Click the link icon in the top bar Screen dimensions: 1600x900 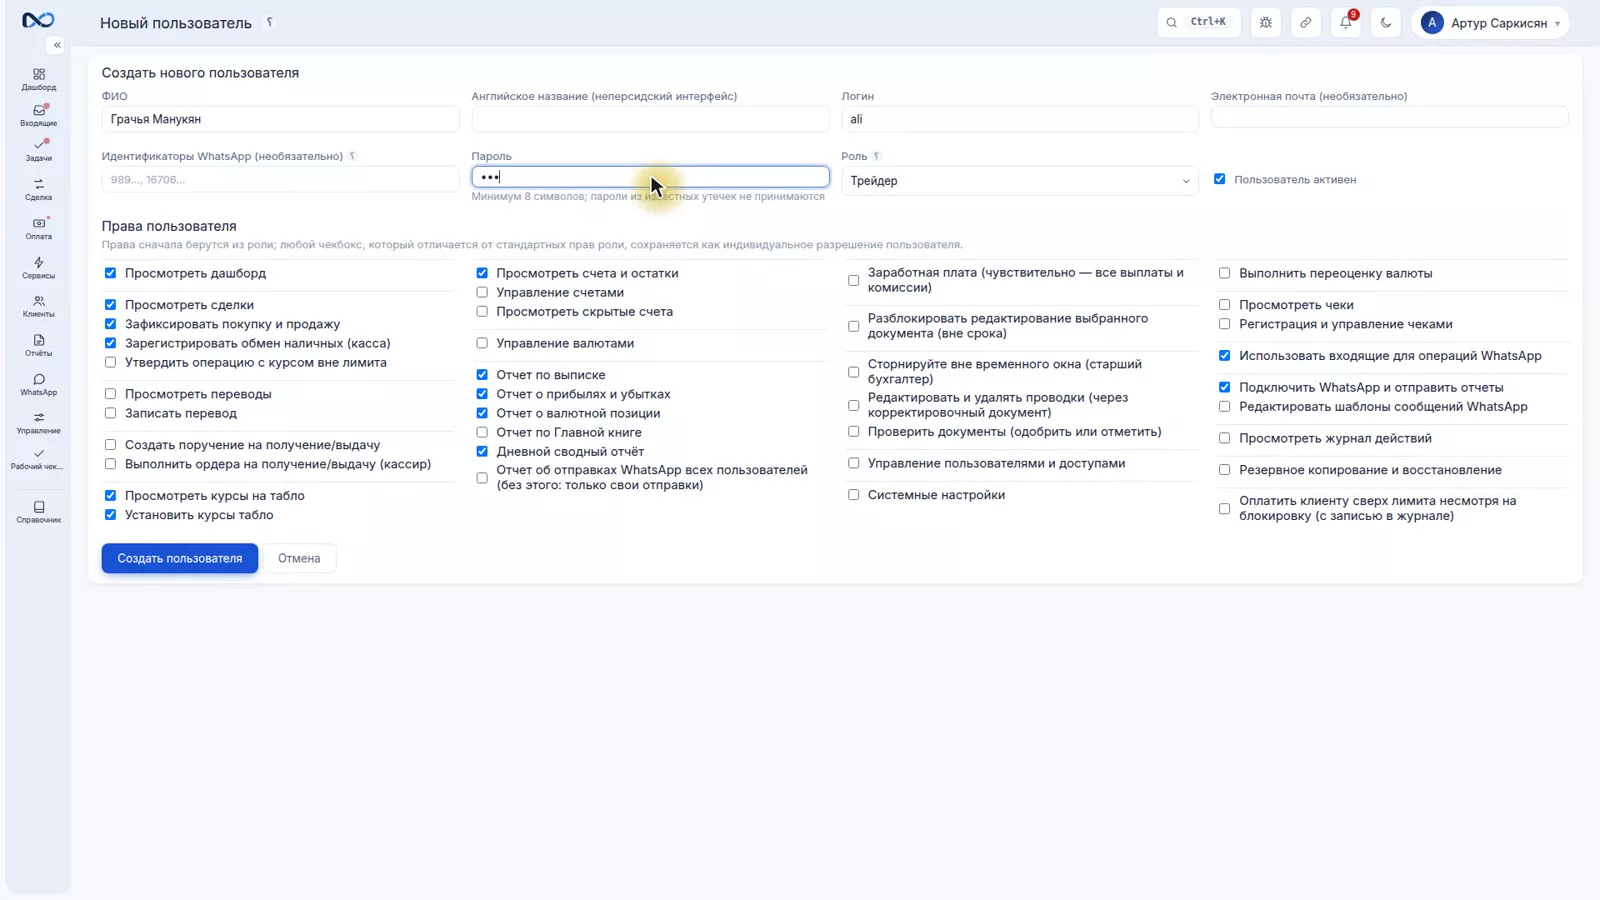coord(1306,22)
